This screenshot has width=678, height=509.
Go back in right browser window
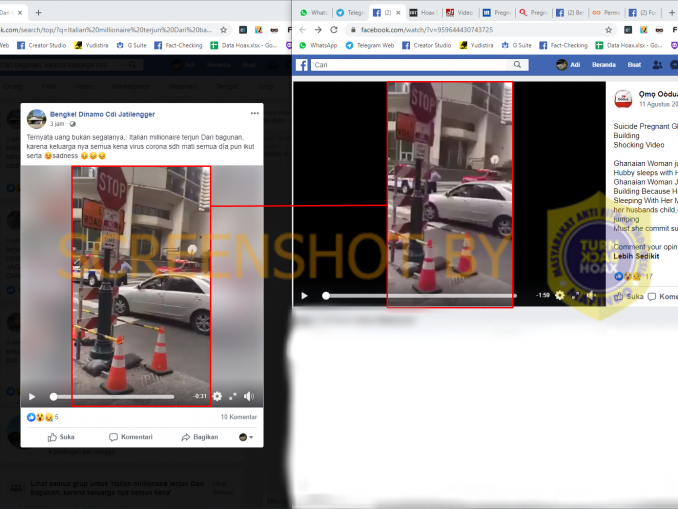[303, 30]
